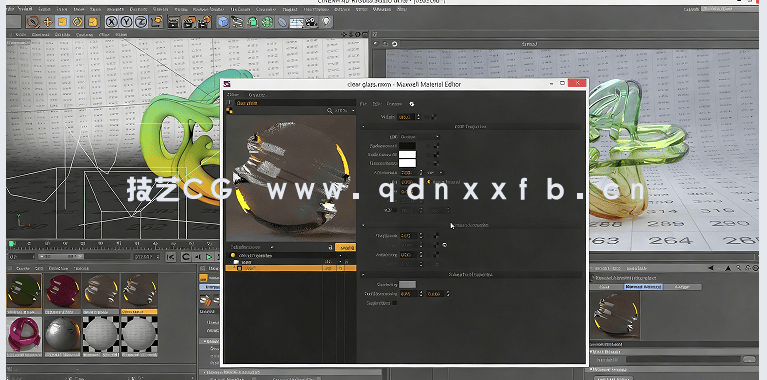Step to previous frame in timeline

tap(197, 256)
